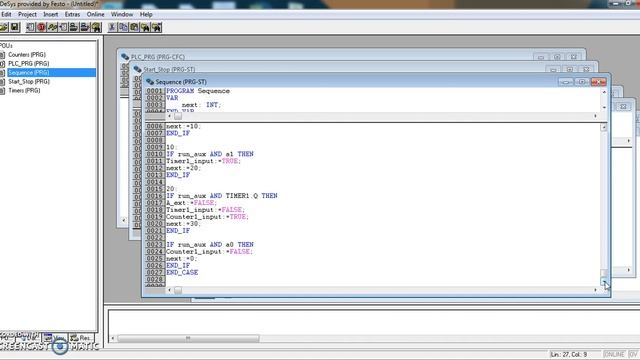Click the Logout toolbar icon
This screenshot has height=360, width=640.
tap(85, 27)
